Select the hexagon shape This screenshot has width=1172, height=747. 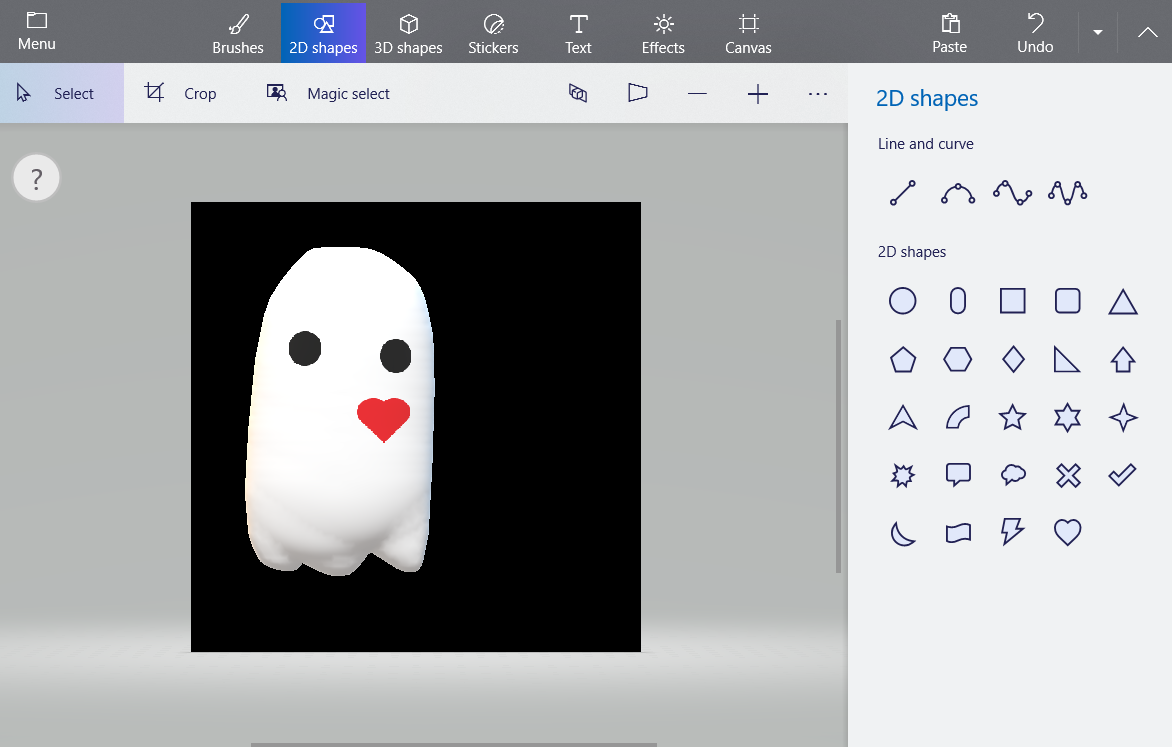coord(958,359)
